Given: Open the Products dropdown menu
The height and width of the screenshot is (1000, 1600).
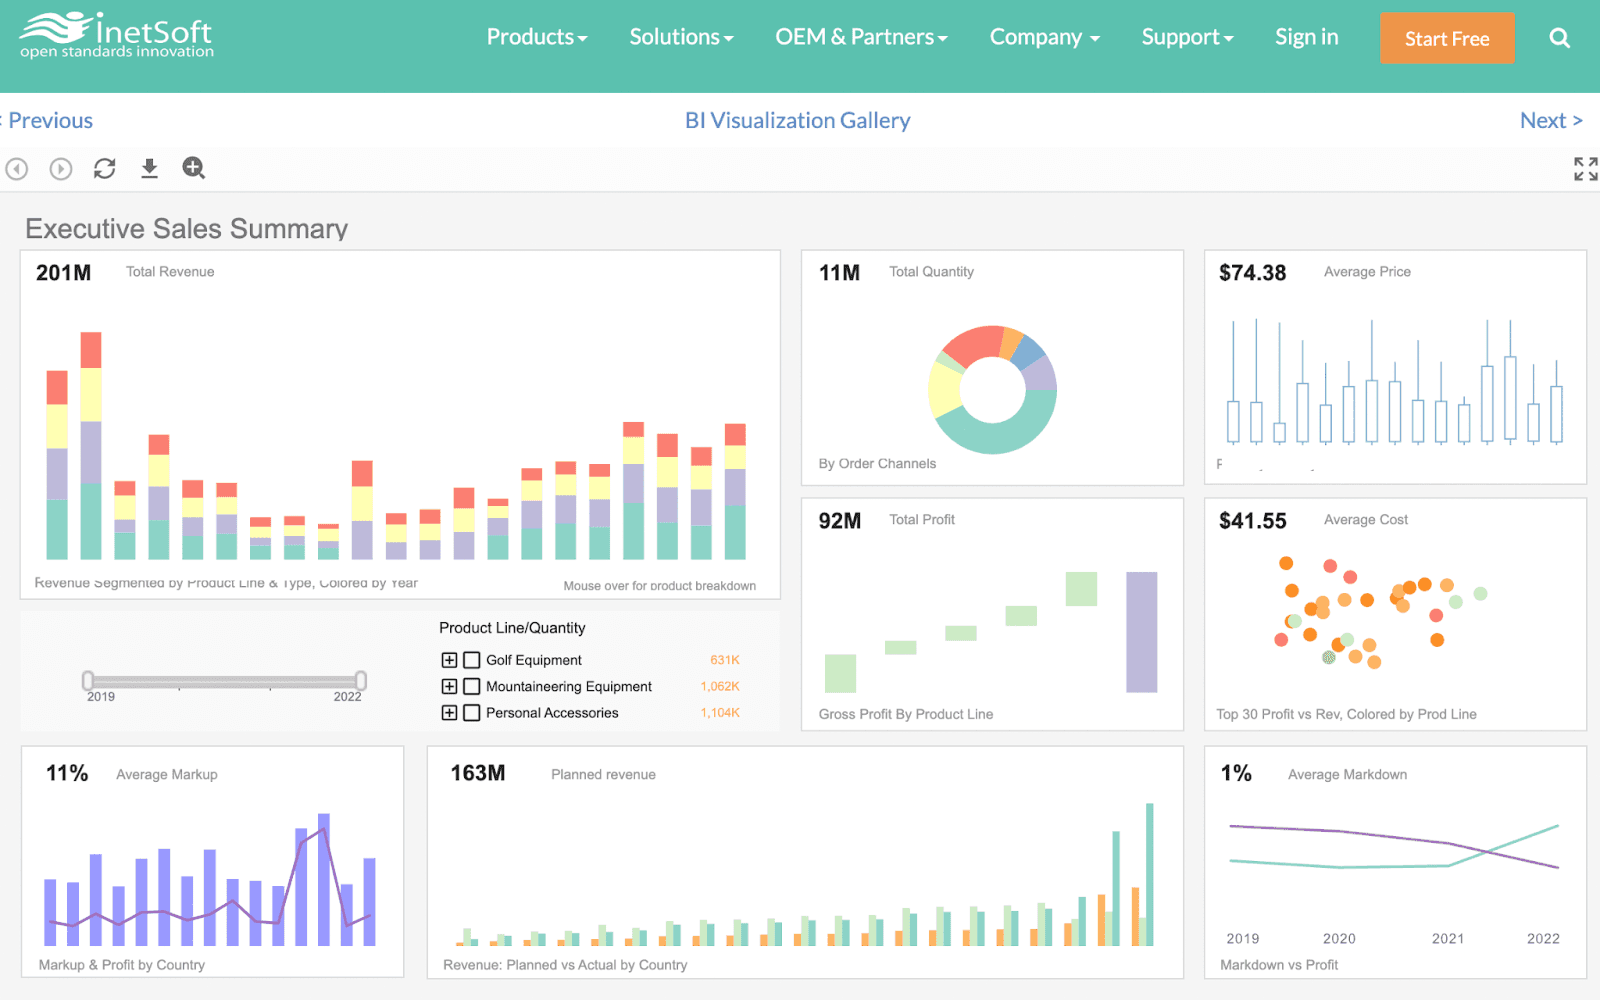Looking at the screenshot, I should pyautogui.click(x=537, y=37).
